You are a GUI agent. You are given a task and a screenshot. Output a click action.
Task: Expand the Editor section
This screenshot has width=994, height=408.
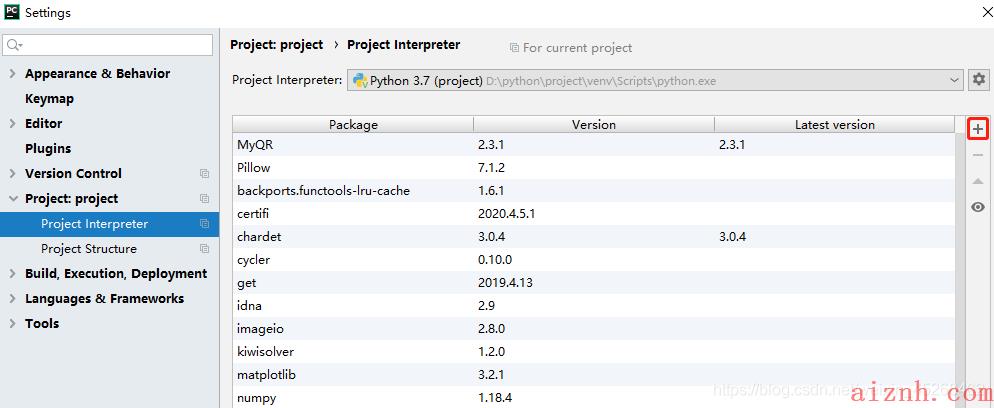point(12,124)
